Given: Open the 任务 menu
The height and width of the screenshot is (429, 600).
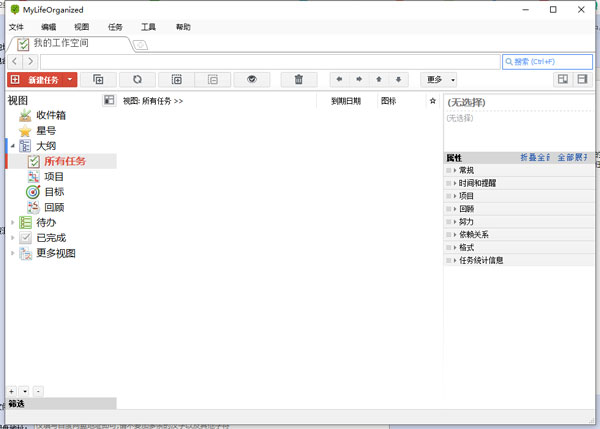Looking at the screenshot, I should [115, 27].
